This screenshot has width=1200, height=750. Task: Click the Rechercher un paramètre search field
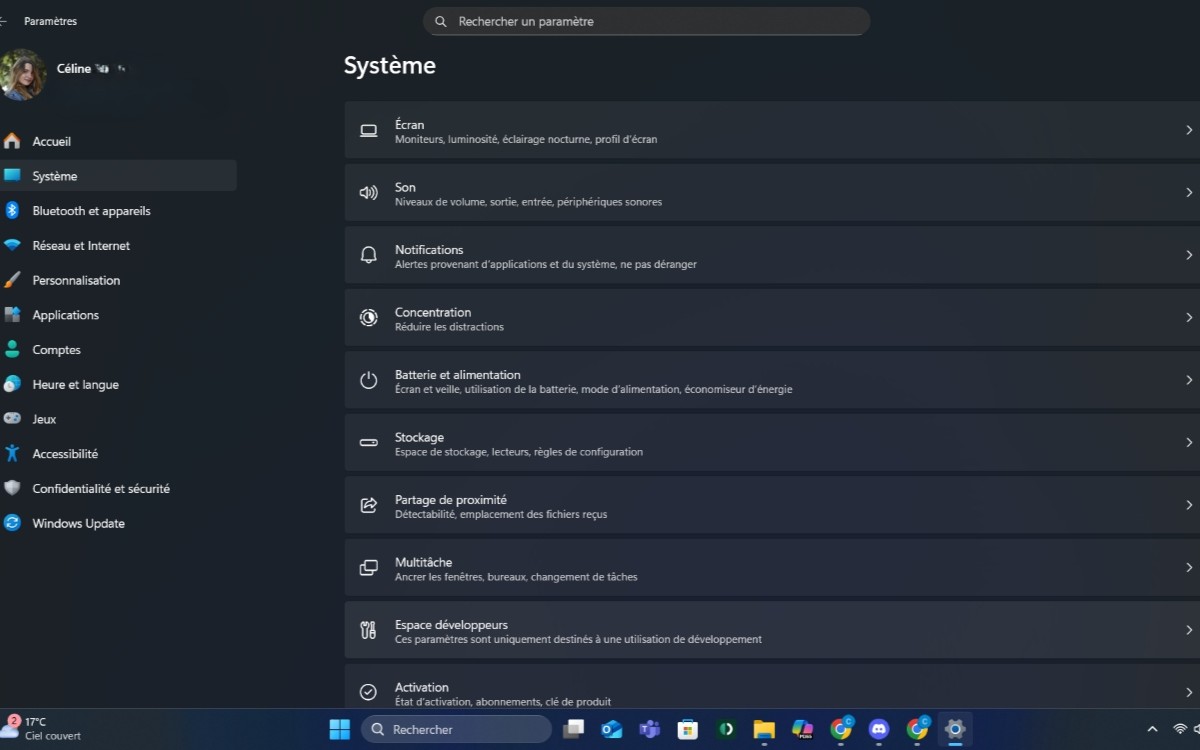coord(645,21)
